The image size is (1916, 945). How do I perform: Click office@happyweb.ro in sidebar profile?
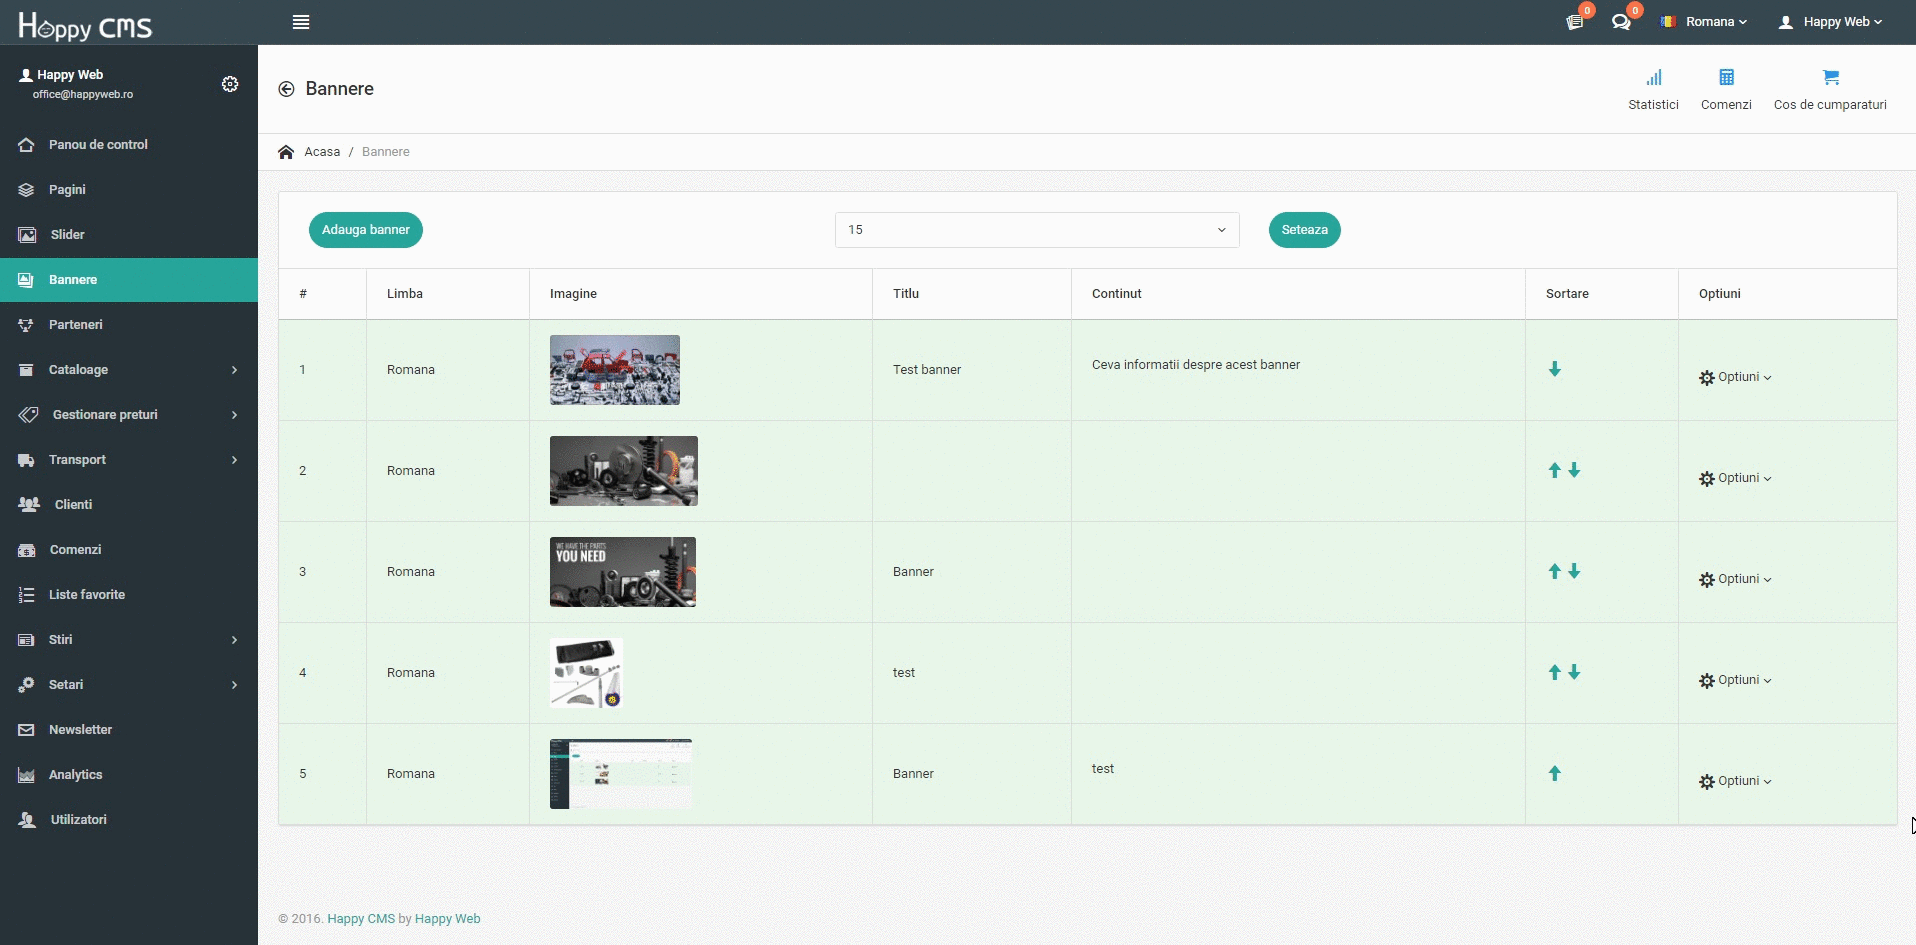click(83, 95)
